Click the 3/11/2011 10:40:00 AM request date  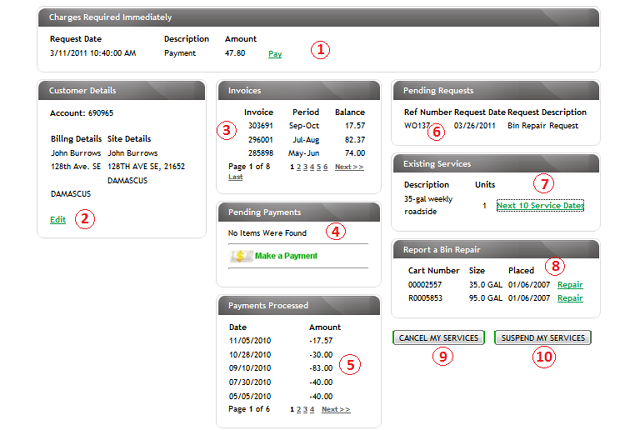click(93, 53)
